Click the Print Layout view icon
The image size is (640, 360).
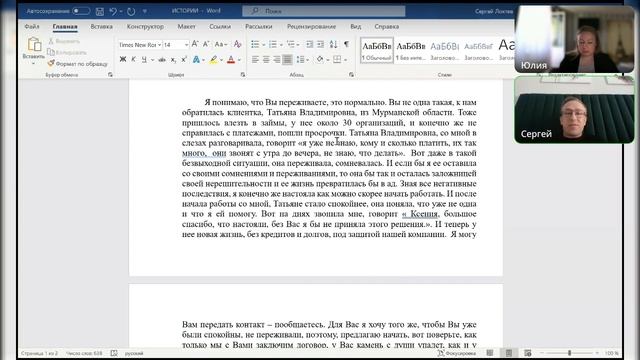[x=509, y=353]
